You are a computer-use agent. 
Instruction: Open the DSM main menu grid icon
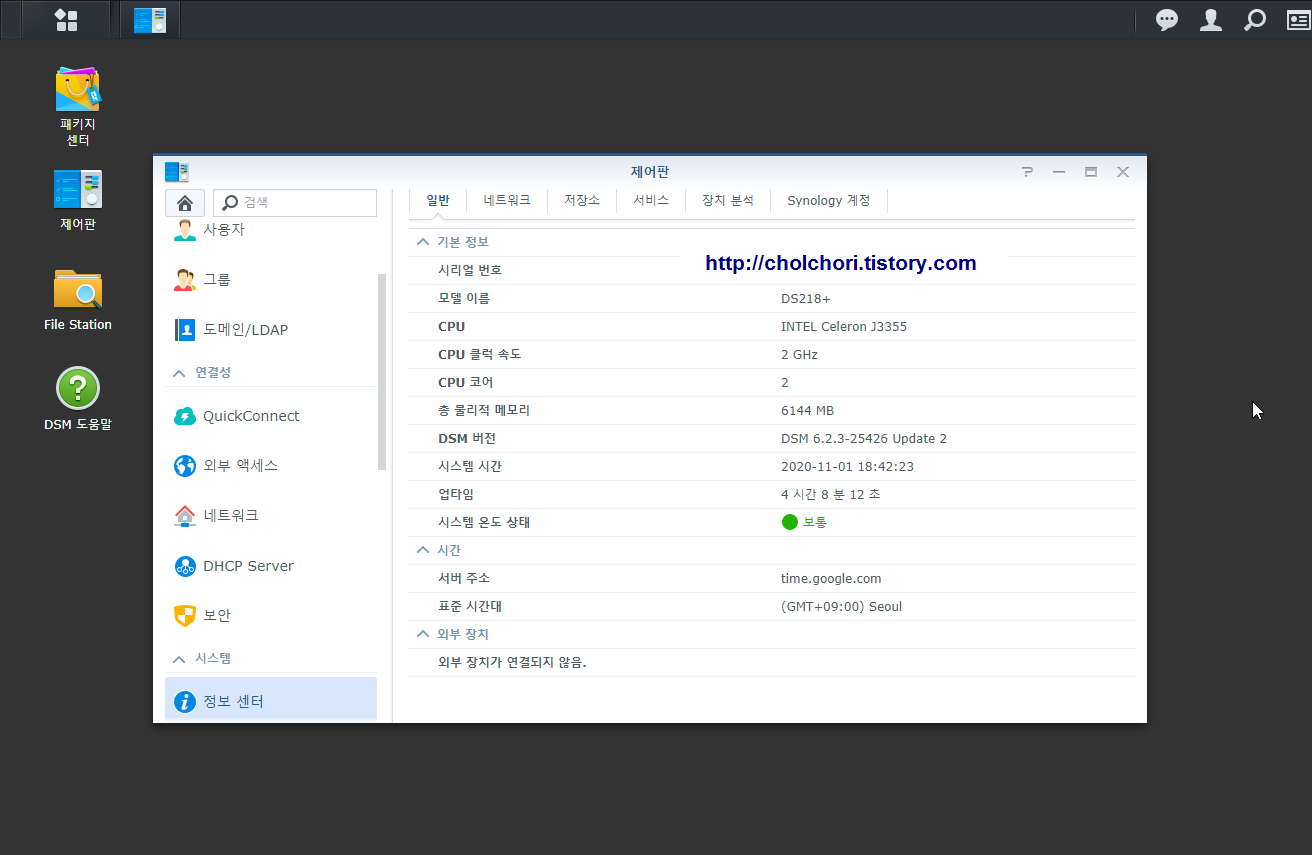click(66, 20)
